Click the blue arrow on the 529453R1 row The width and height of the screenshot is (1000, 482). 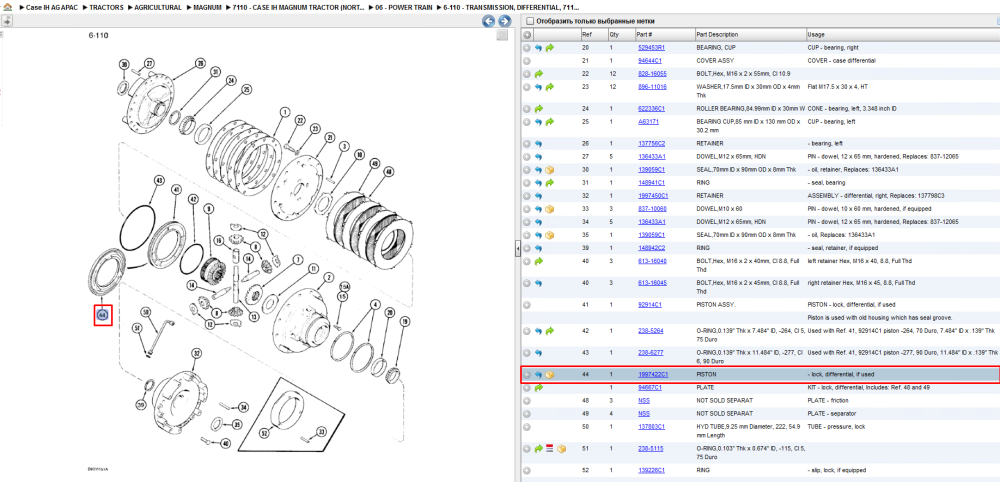pyautogui.click(x=538, y=48)
